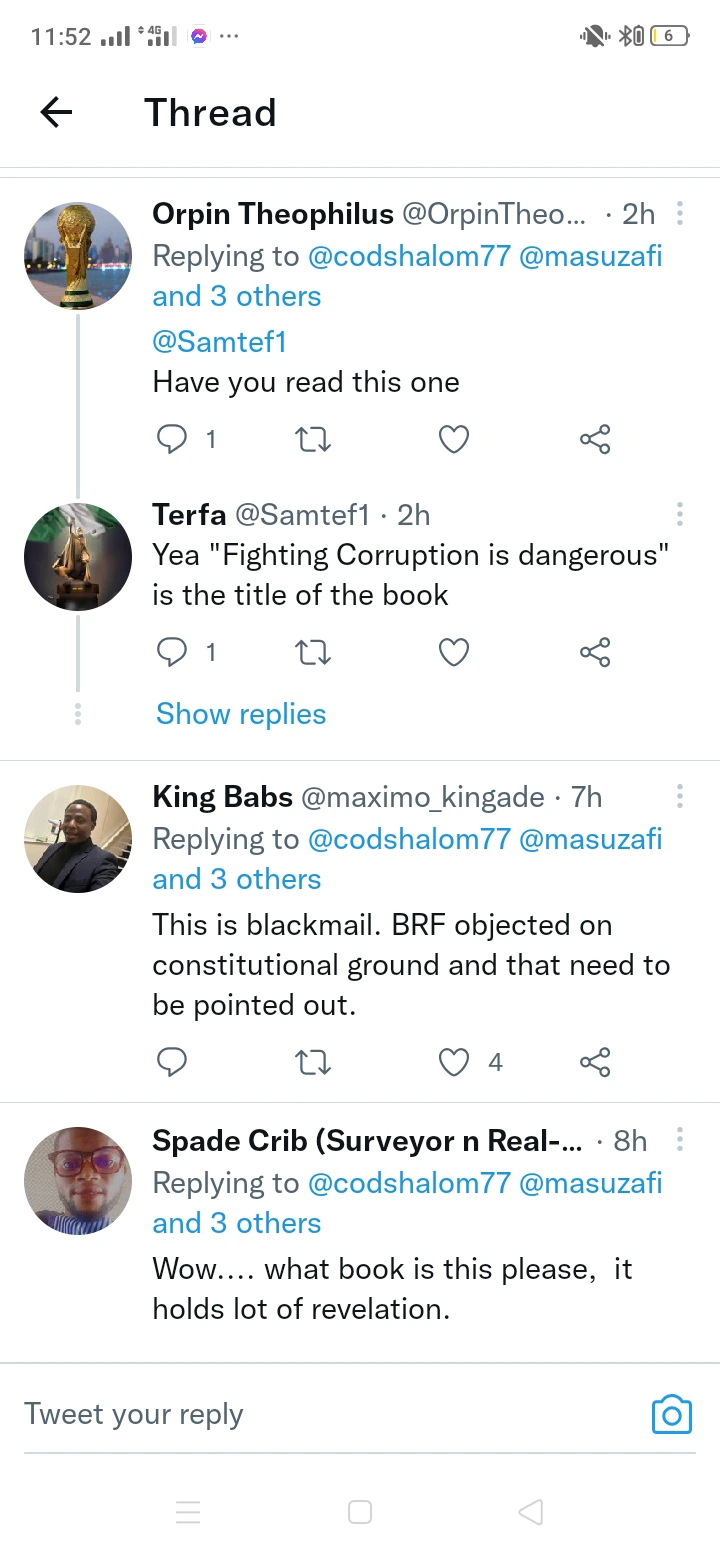Image resolution: width=720 pixels, height=1560 pixels.
Task: Open the @Samtef1 mention link
Action: point(220,342)
